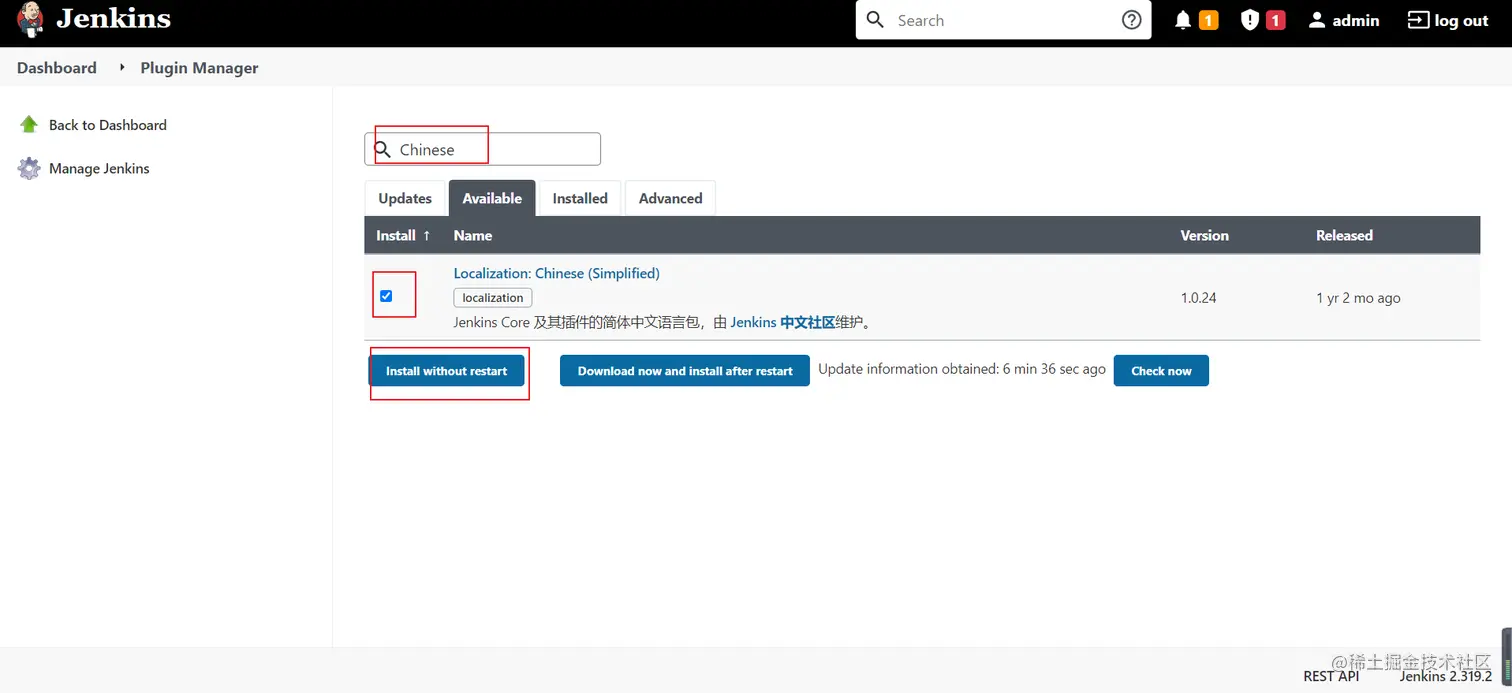The width and height of the screenshot is (1512, 693).
Task: Switch to the Installed tab
Action: (580, 198)
